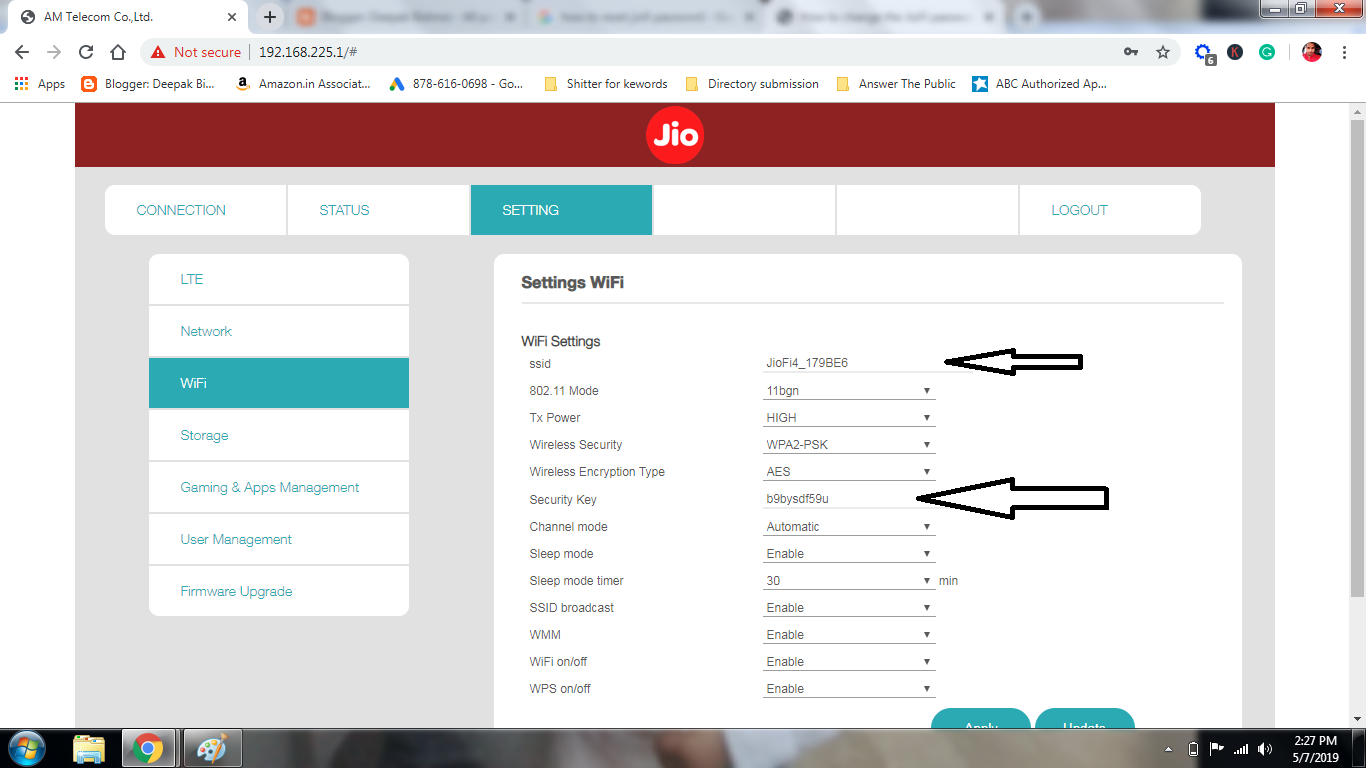This screenshot has height=768, width=1366.
Task: Bookmark this page with the star icon
Action: [x=1162, y=52]
